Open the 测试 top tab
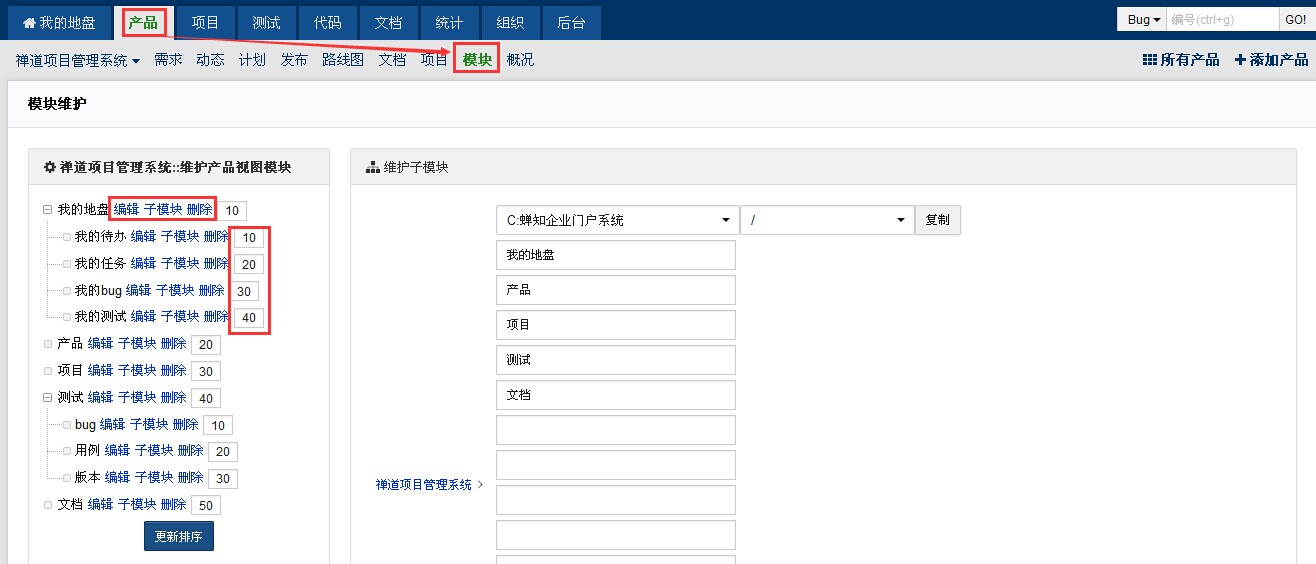This screenshot has height=564, width=1316. (x=266, y=22)
